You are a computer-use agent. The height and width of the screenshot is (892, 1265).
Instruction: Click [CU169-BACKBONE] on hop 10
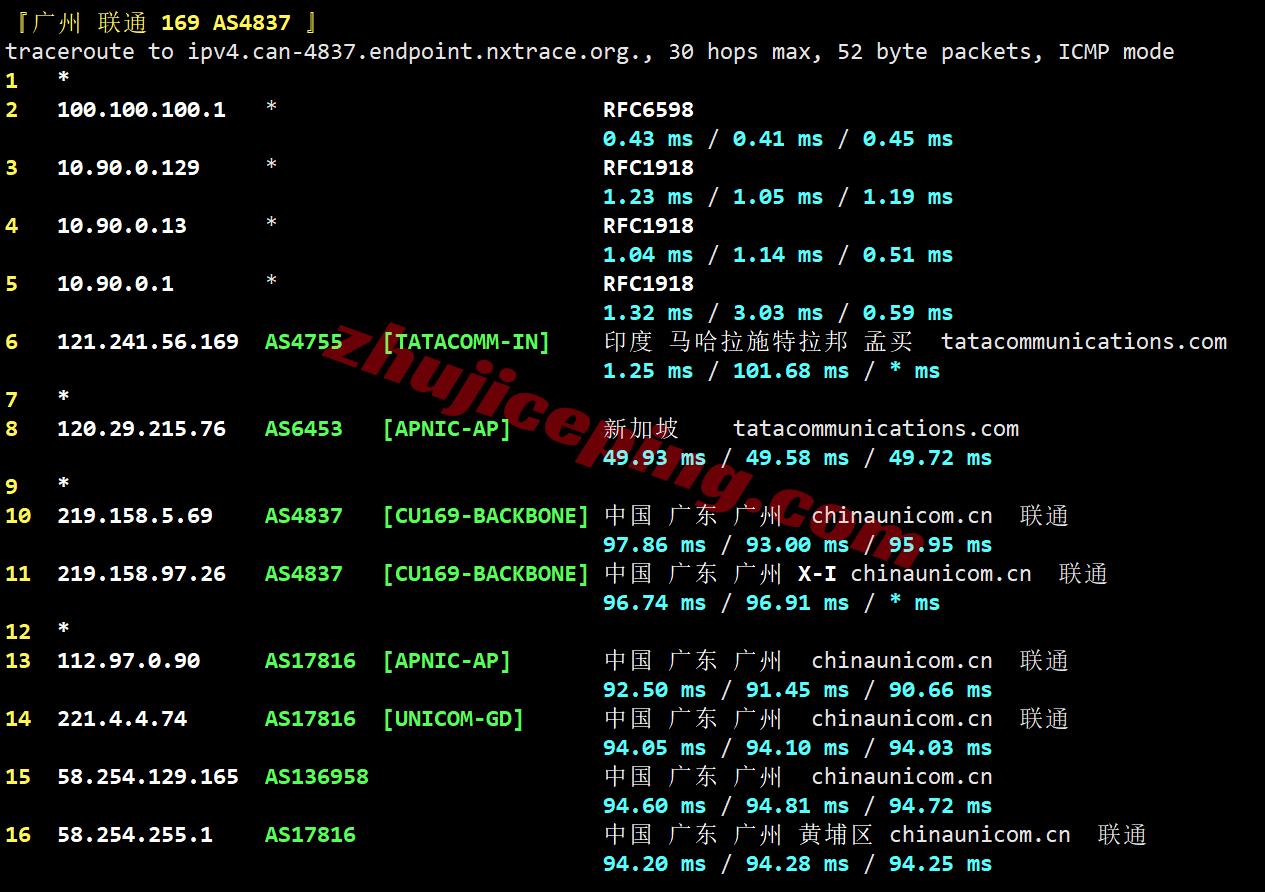[x=486, y=516]
